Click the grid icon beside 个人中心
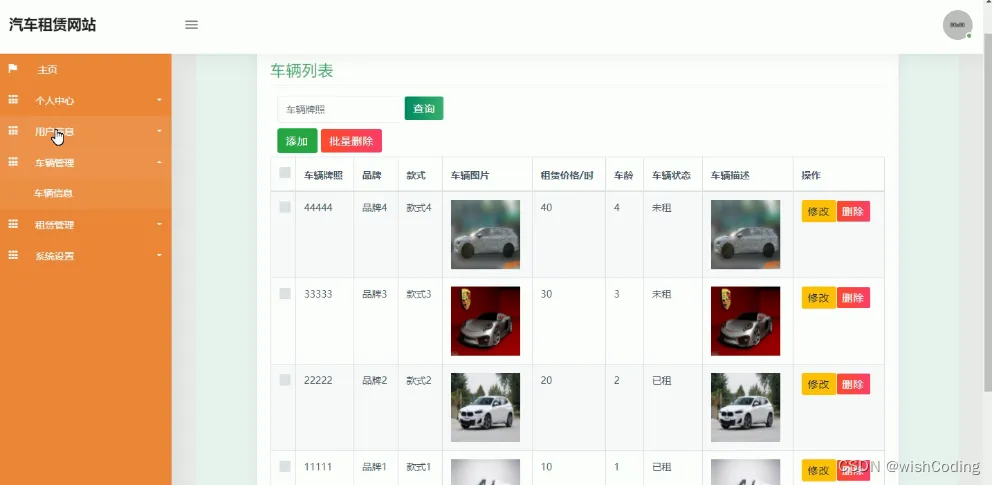 [x=13, y=100]
